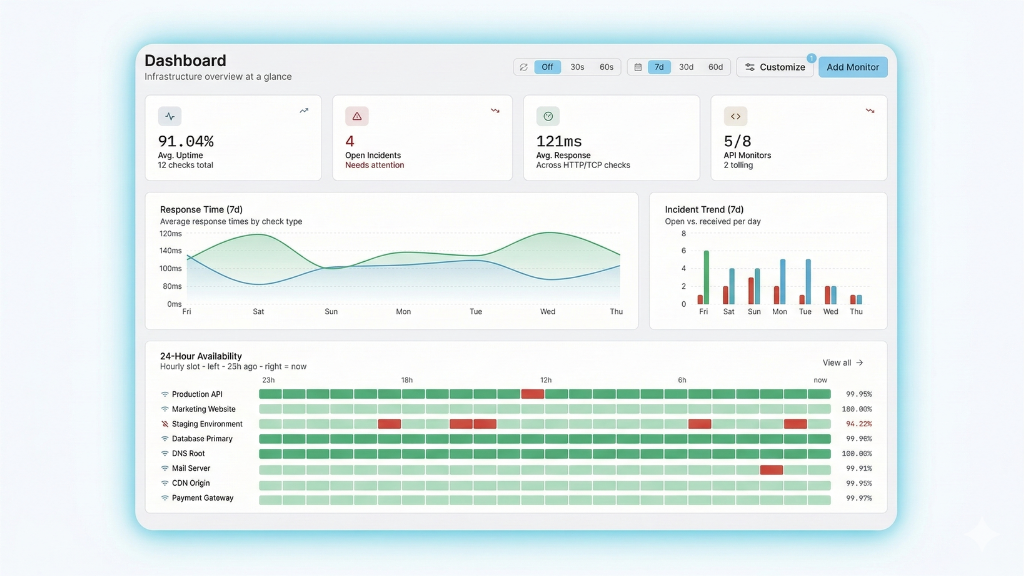1024x576 pixels.
Task: Set auto-refresh interval to 30s
Action: [577, 67]
